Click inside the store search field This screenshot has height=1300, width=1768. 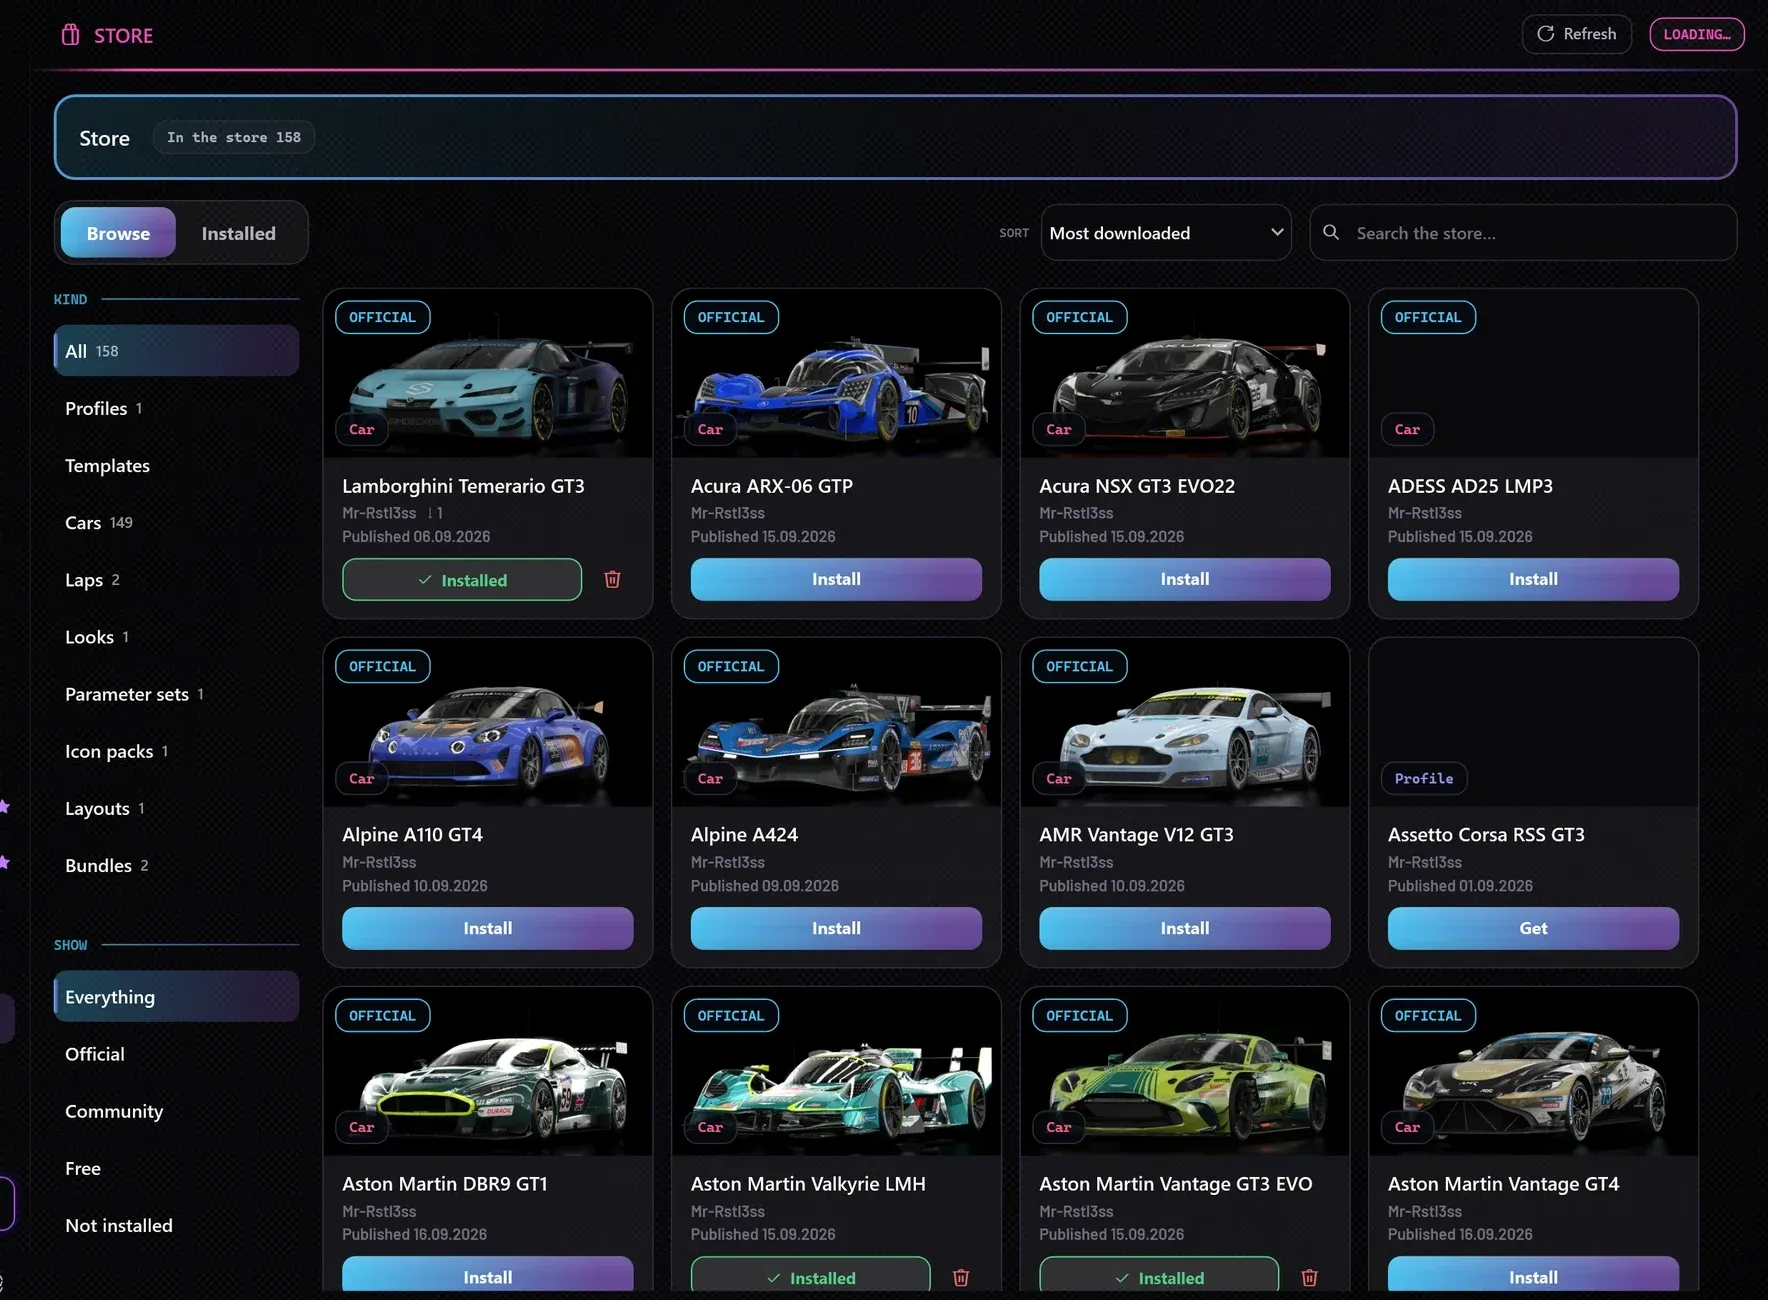point(1523,233)
